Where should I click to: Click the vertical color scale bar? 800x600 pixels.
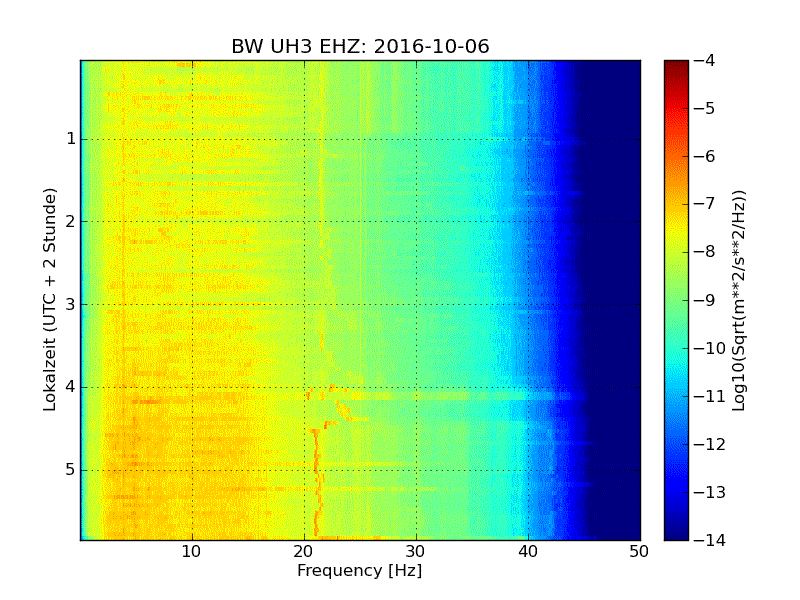677,300
